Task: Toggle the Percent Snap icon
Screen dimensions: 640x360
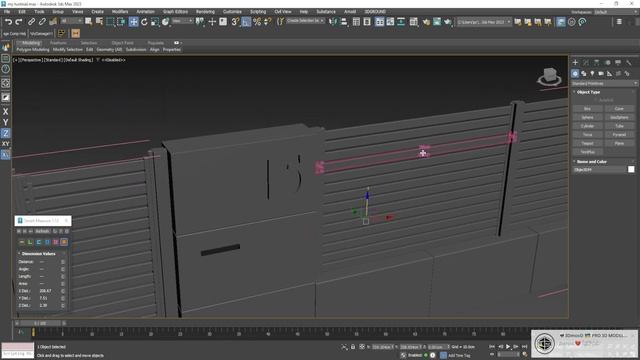Action: coord(257,22)
